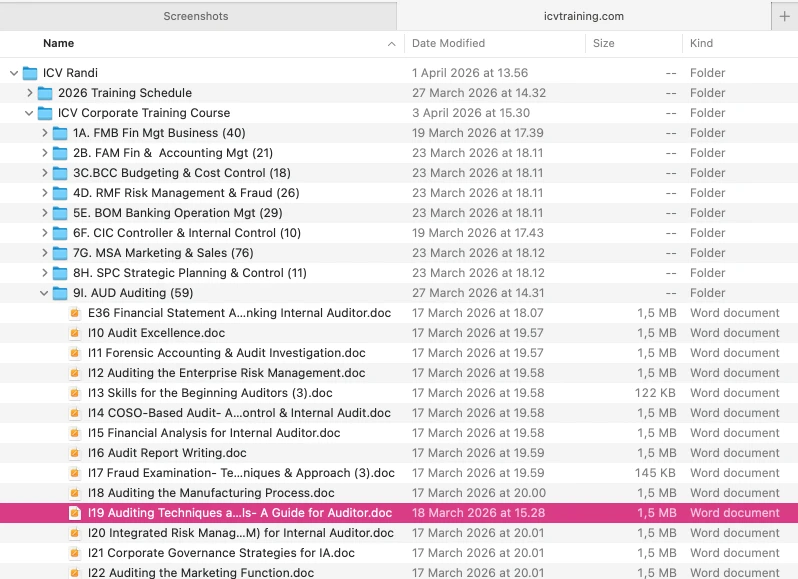
Task: Collapse the ICV Corporate Training Course folder
Action: click(x=29, y=113)
